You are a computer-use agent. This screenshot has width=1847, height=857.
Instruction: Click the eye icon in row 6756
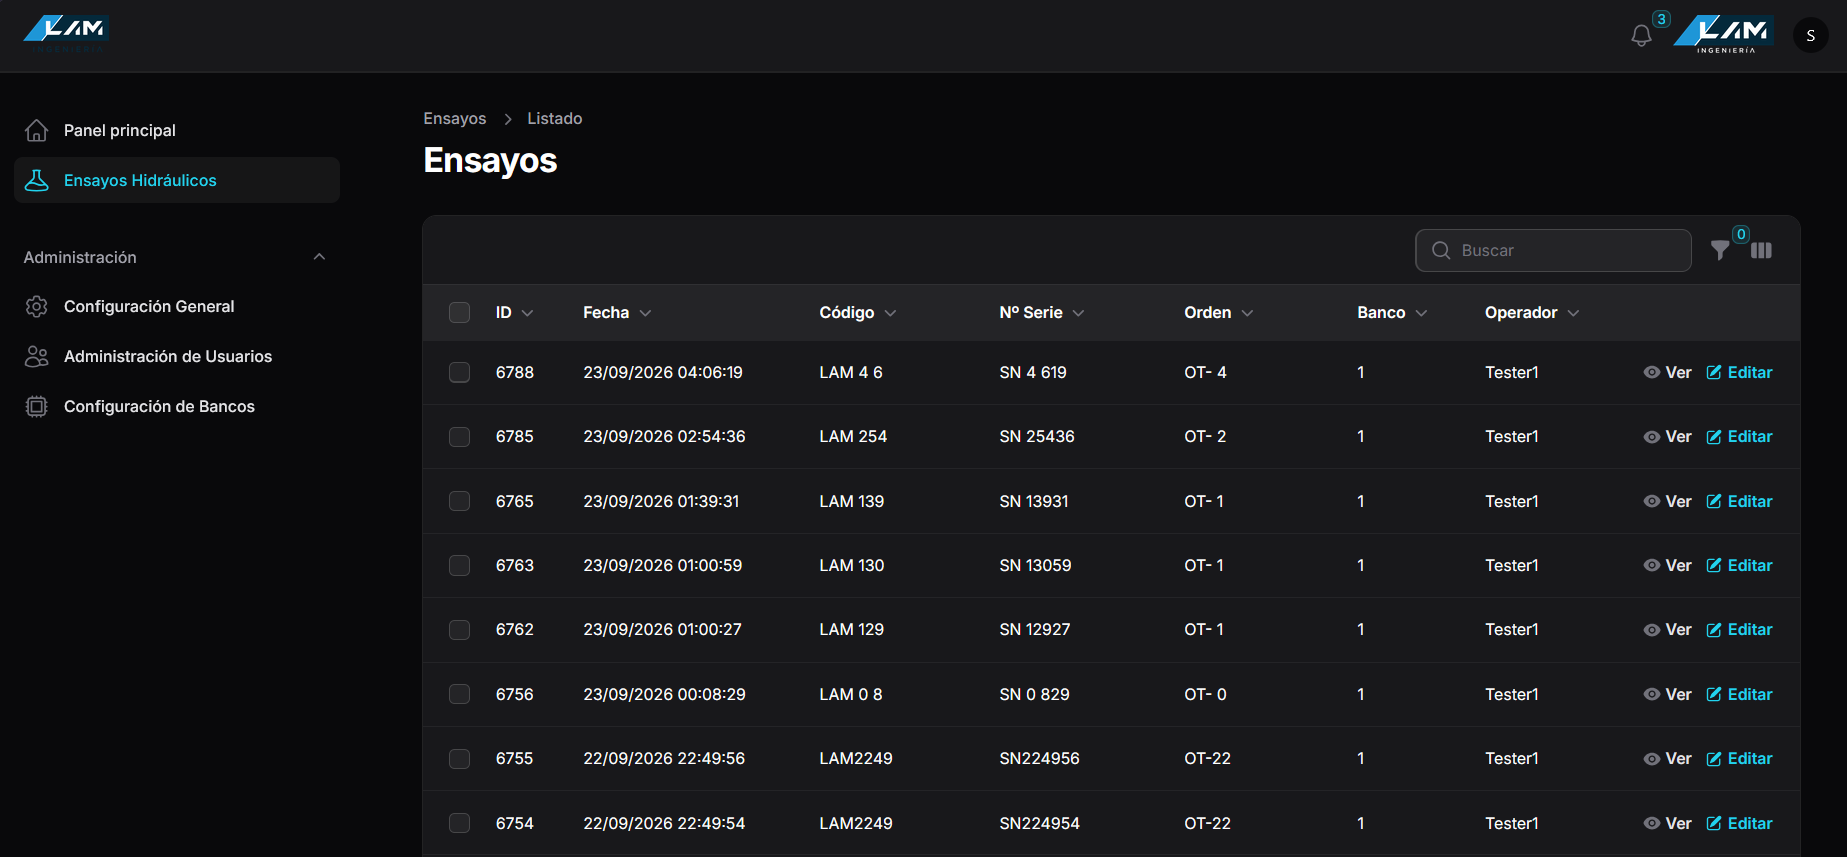click(x=1651, y=694)
